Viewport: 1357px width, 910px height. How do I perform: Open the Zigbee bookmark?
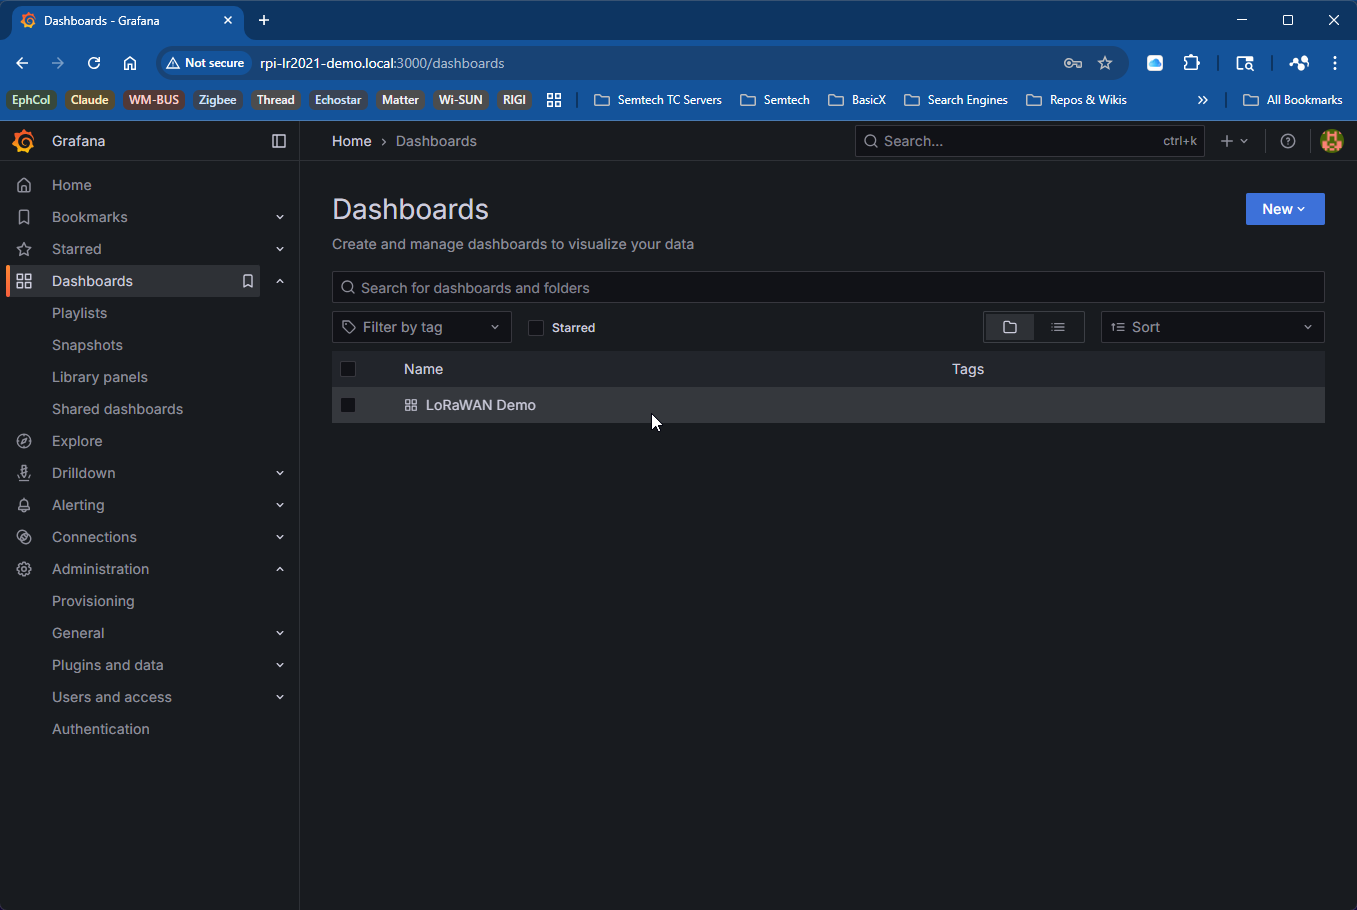tap(217, 100)
